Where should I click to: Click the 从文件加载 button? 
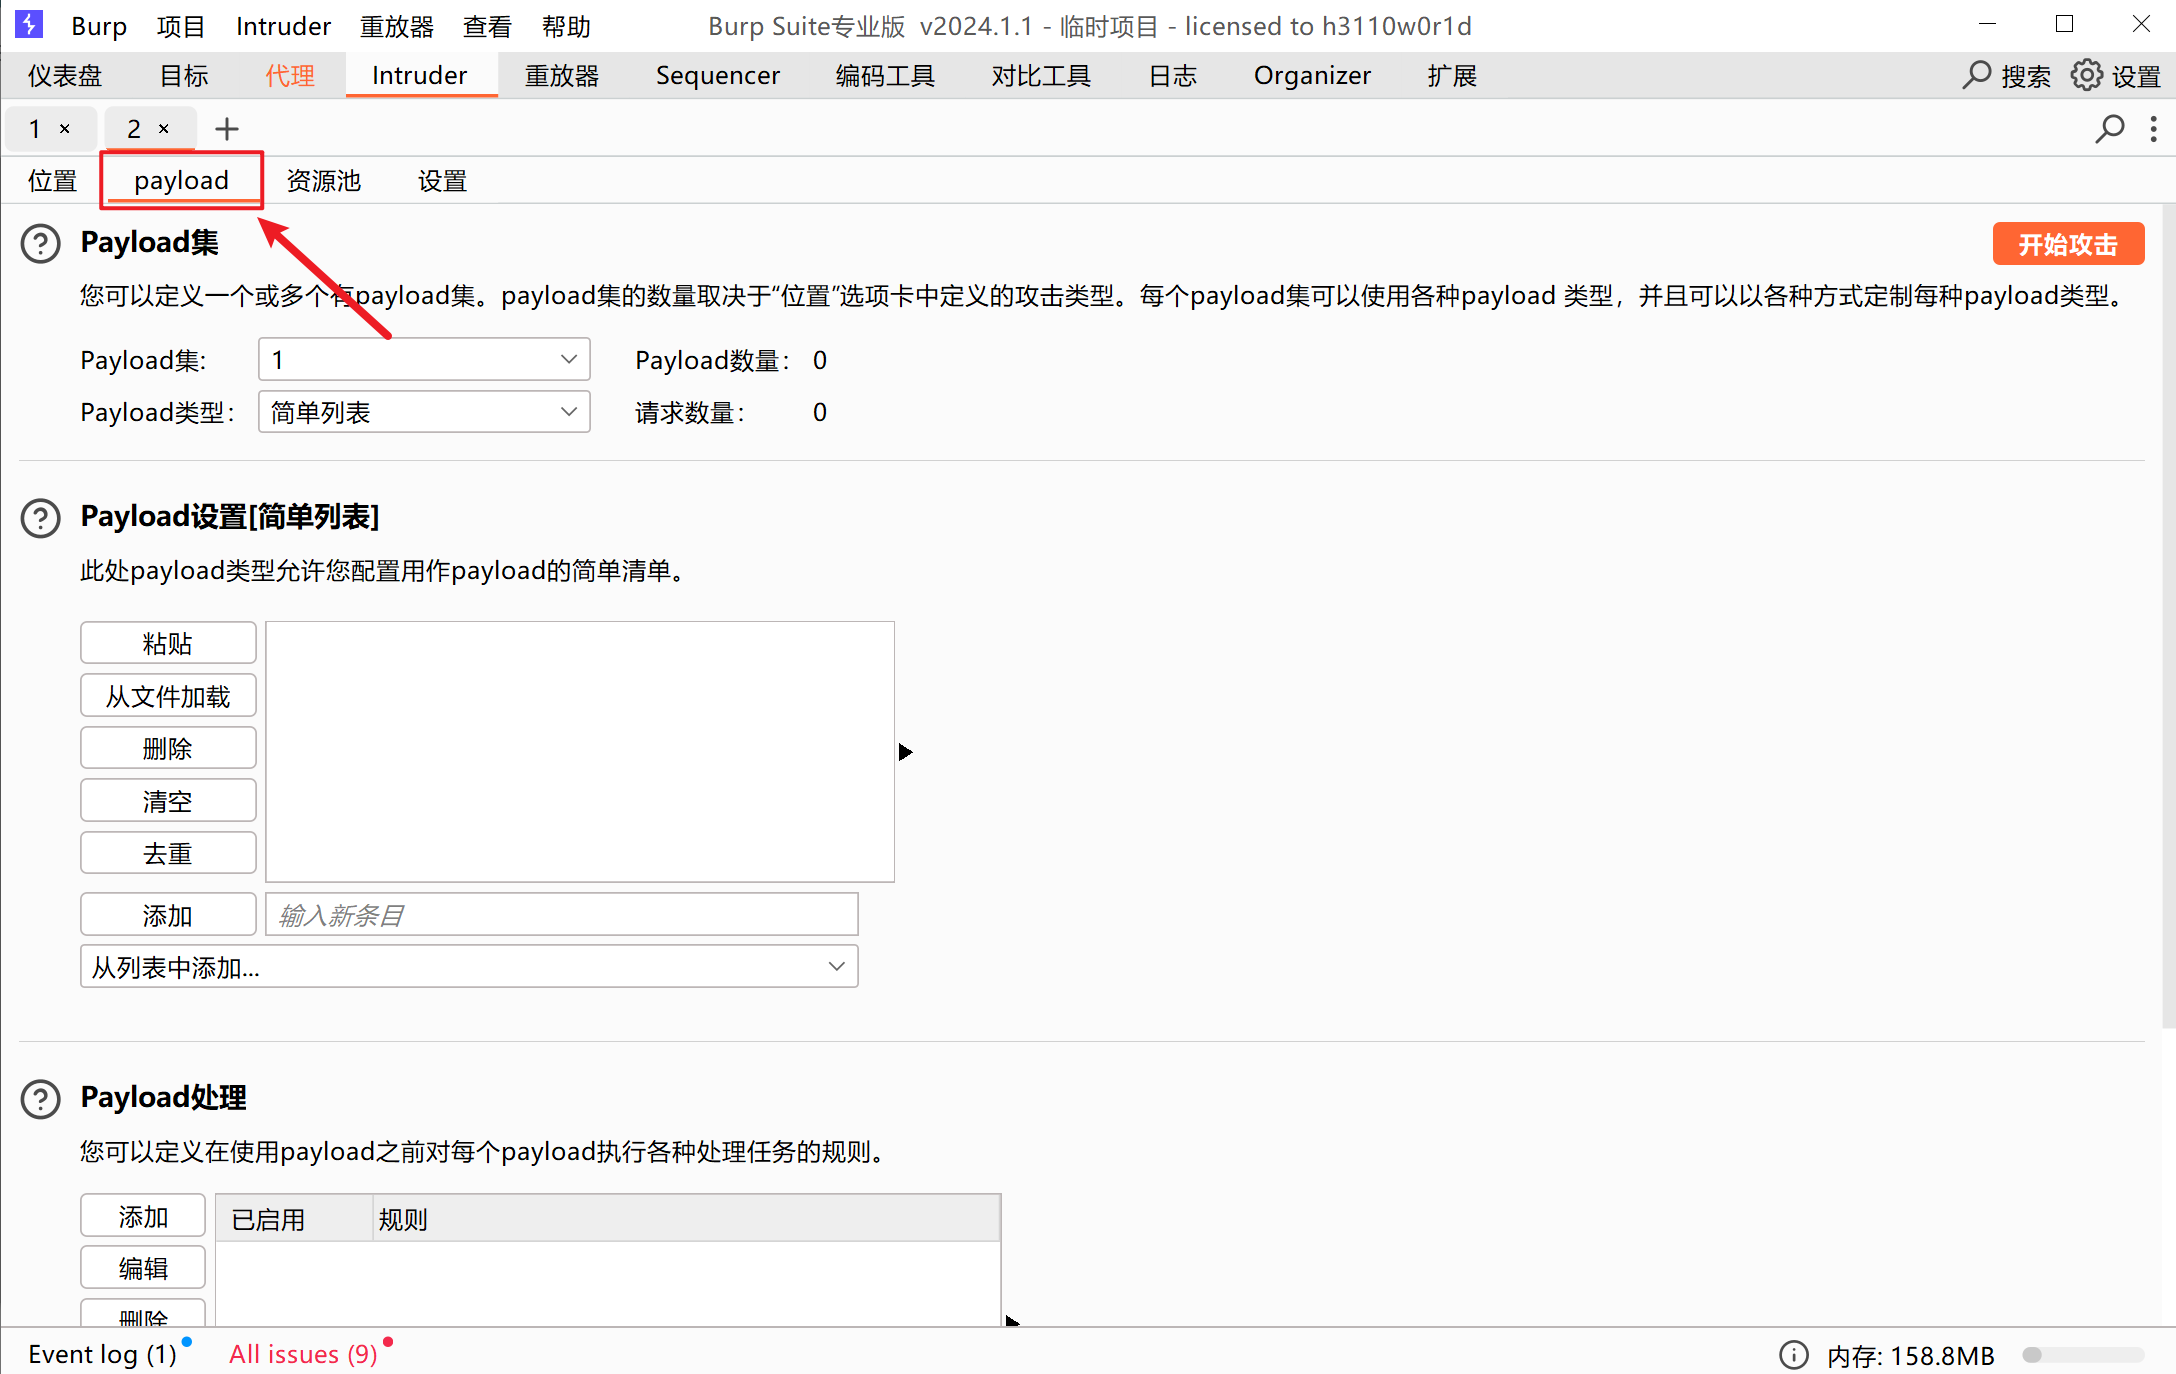tap(168, 696)
